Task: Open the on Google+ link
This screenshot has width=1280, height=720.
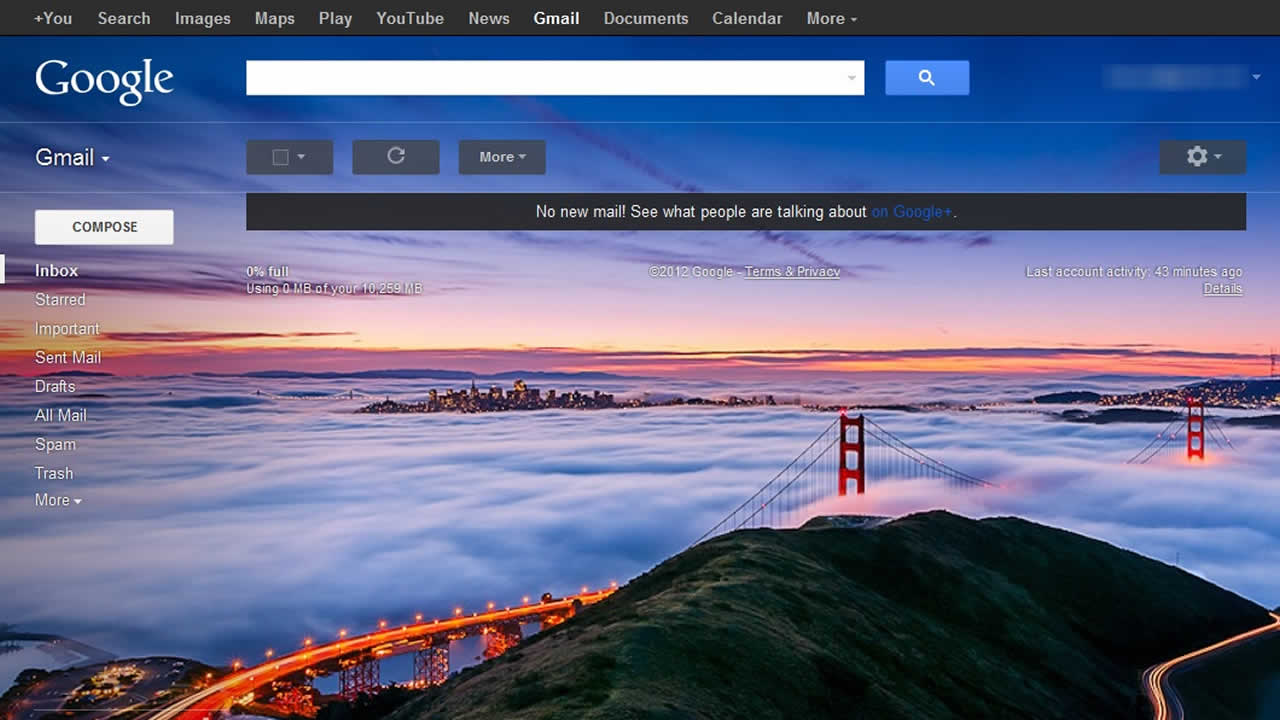Action: click(x=911, y=211)
